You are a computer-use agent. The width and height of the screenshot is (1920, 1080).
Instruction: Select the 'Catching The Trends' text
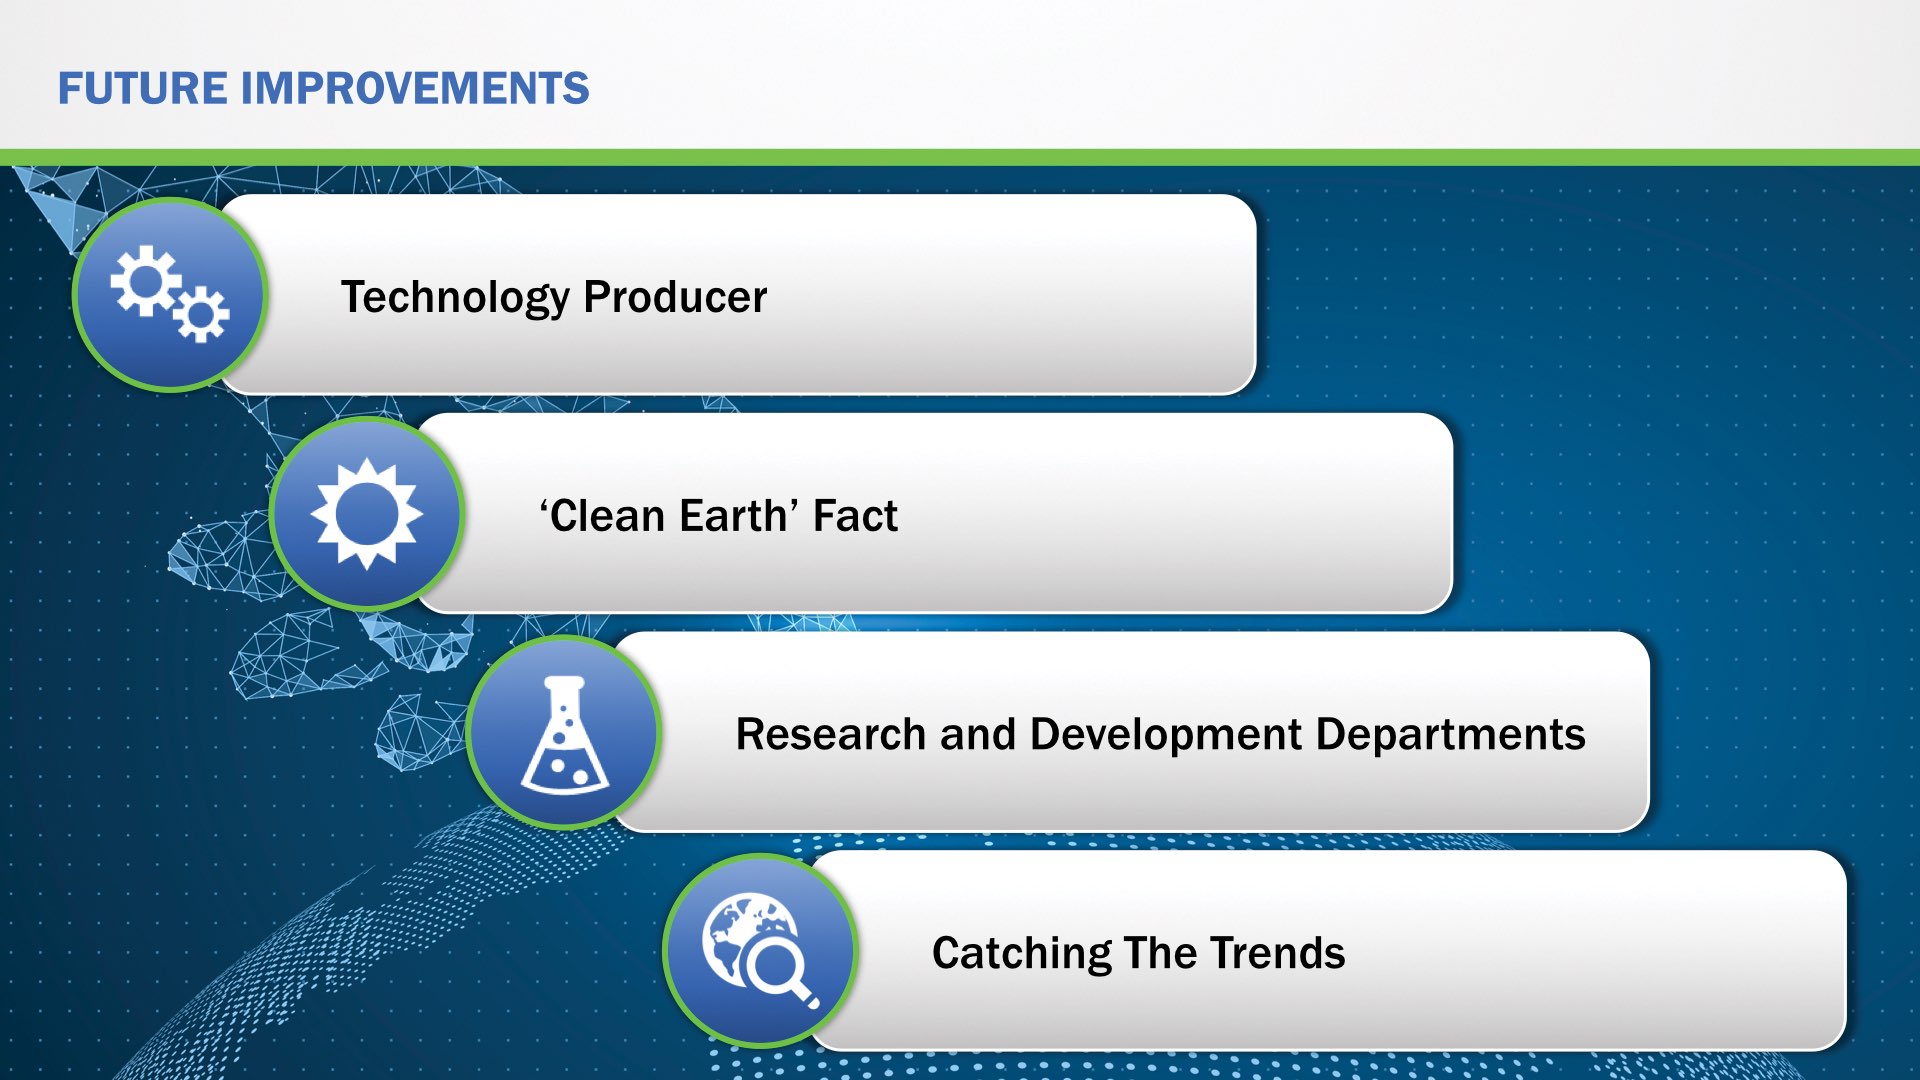tap(1138, 953)
